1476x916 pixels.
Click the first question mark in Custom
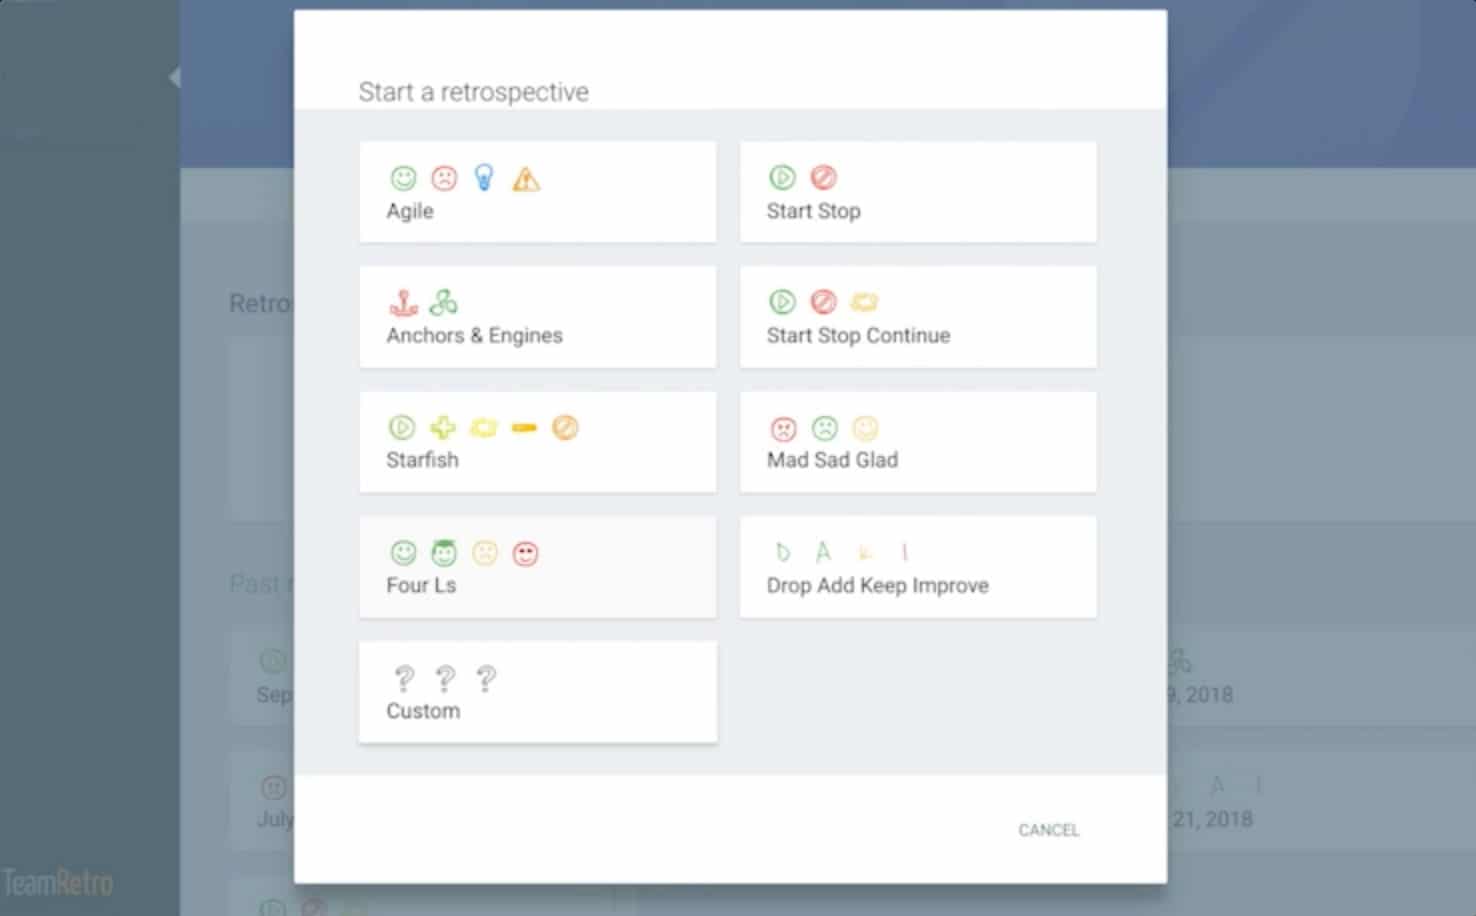(x=404, y=679)
